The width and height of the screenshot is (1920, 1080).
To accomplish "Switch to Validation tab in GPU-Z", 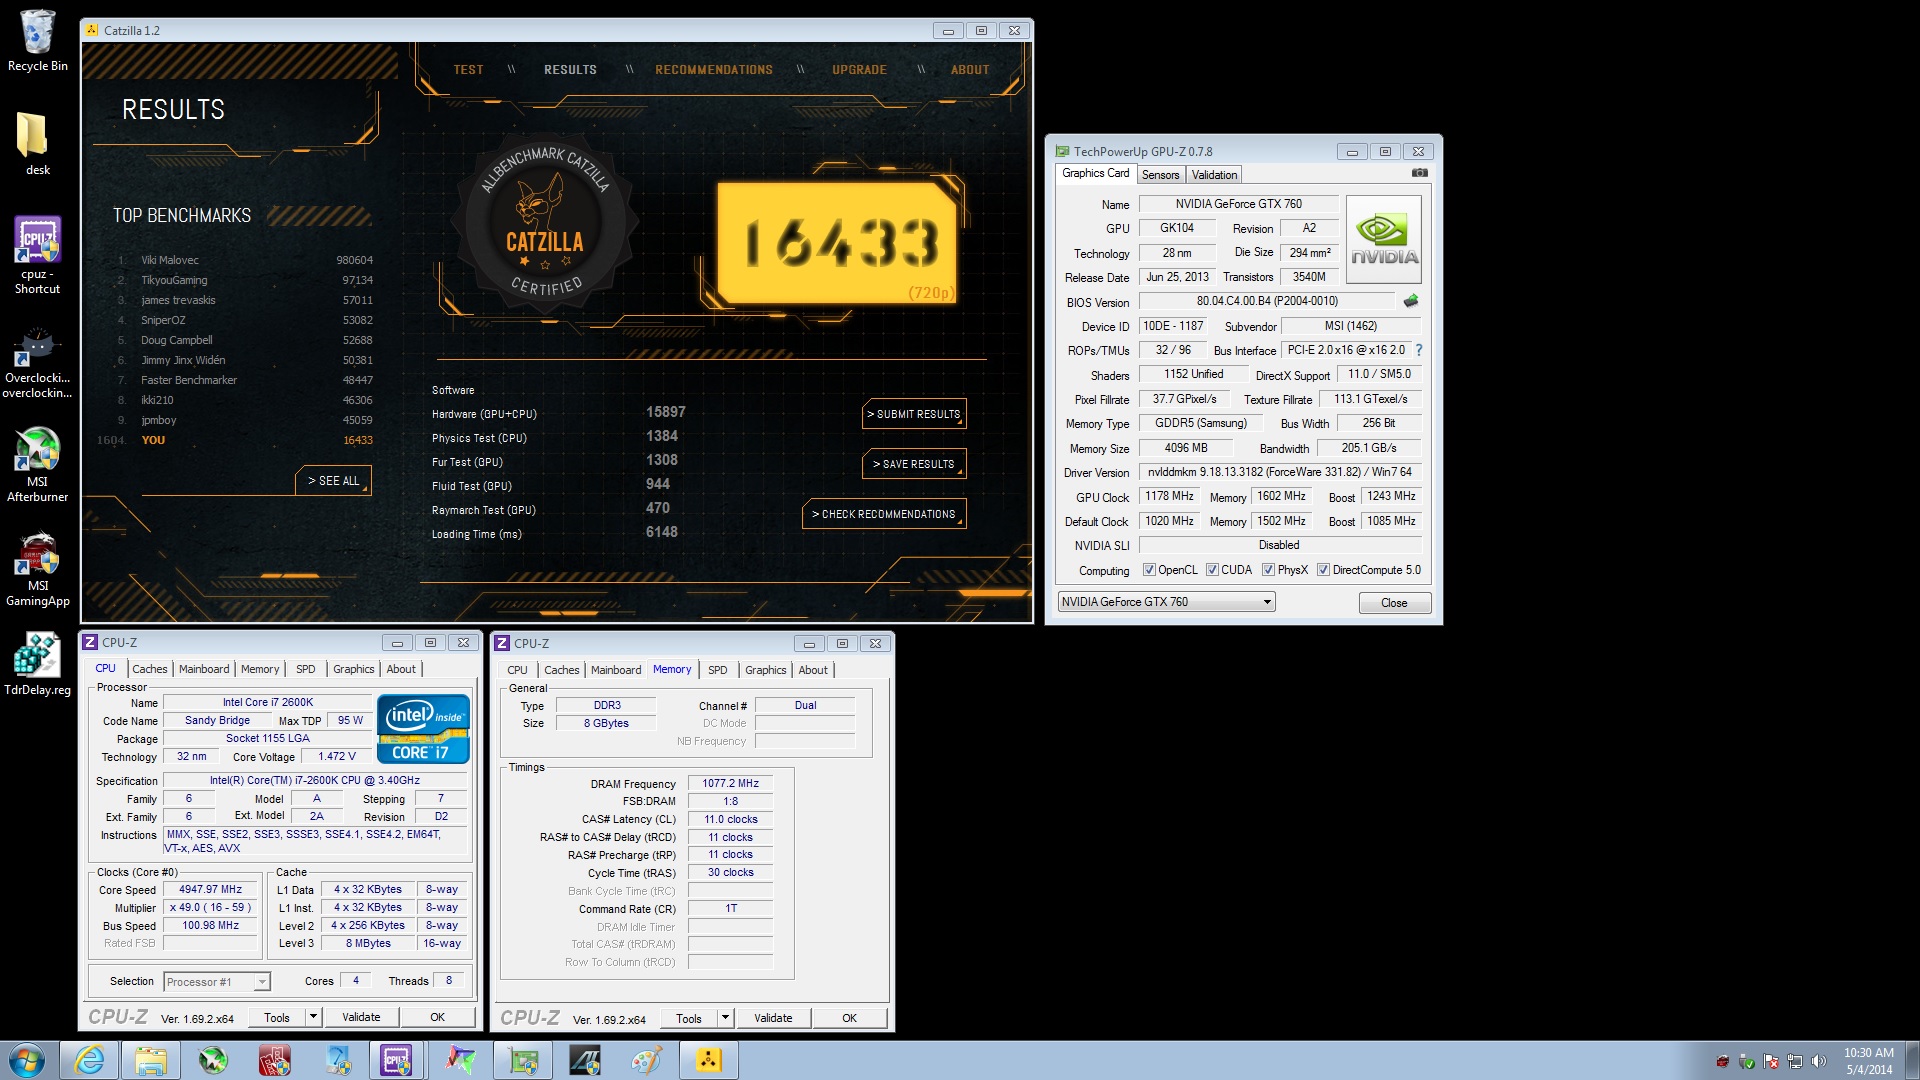I will coord(1214,175).
